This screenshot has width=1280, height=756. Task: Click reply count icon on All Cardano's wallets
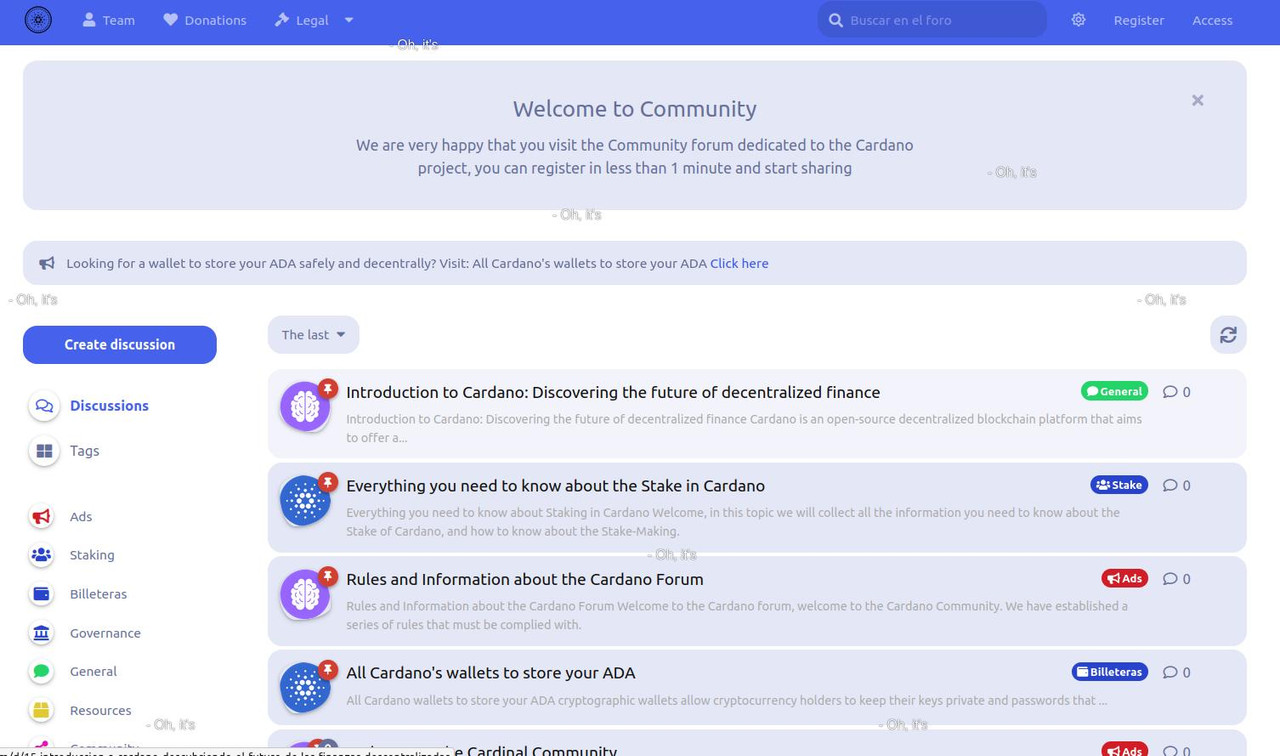[x=1170, y=672]
